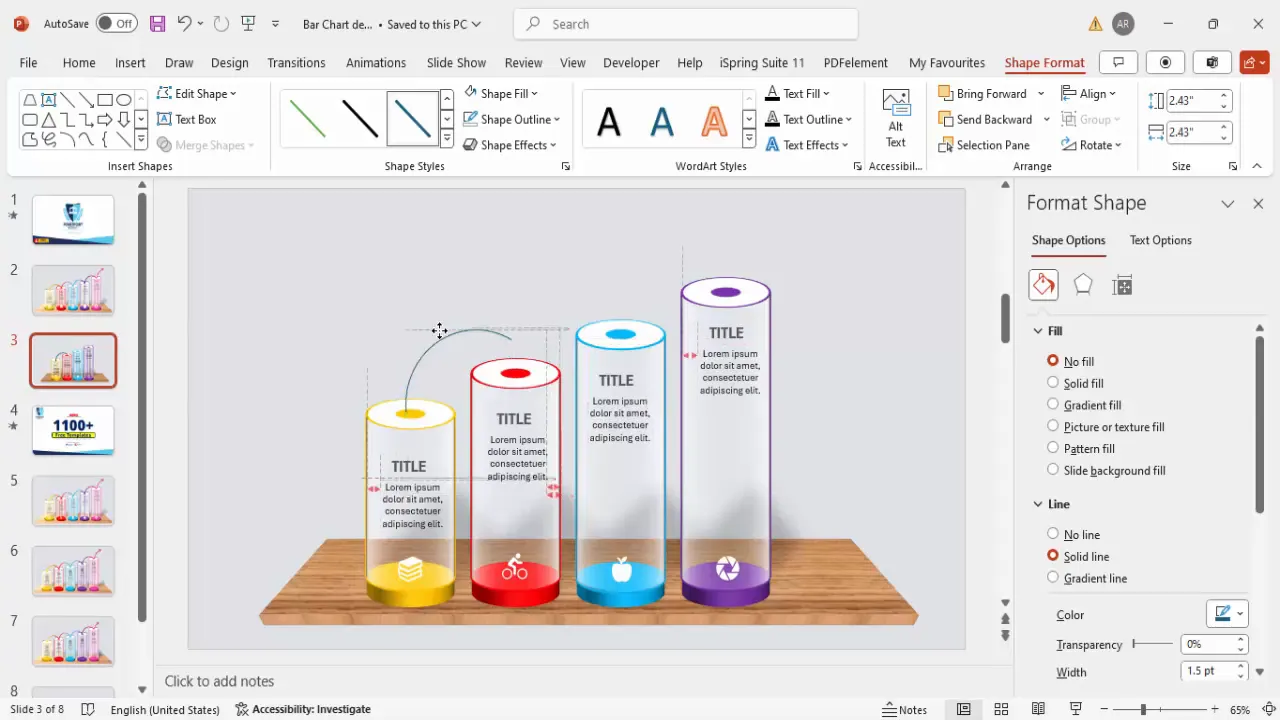Select the Solid line option
The image size is (1280, 720).
[1078, 556]
